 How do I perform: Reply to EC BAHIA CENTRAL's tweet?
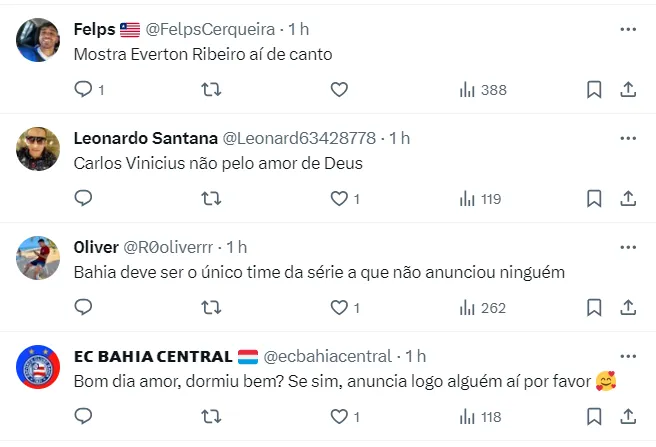(84, 416)
